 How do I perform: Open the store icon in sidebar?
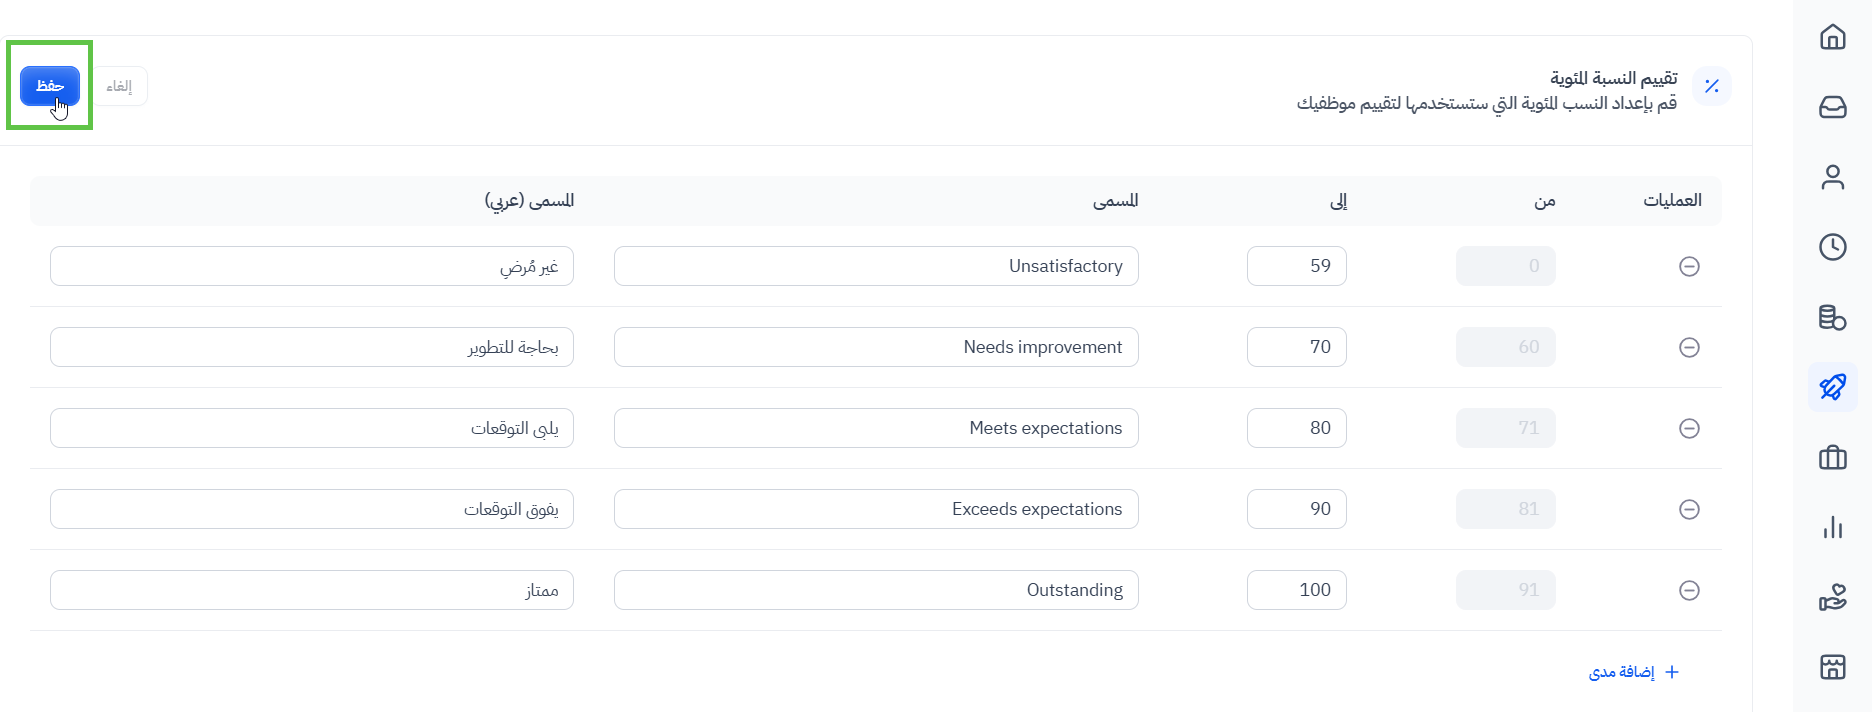[1832, 667]
